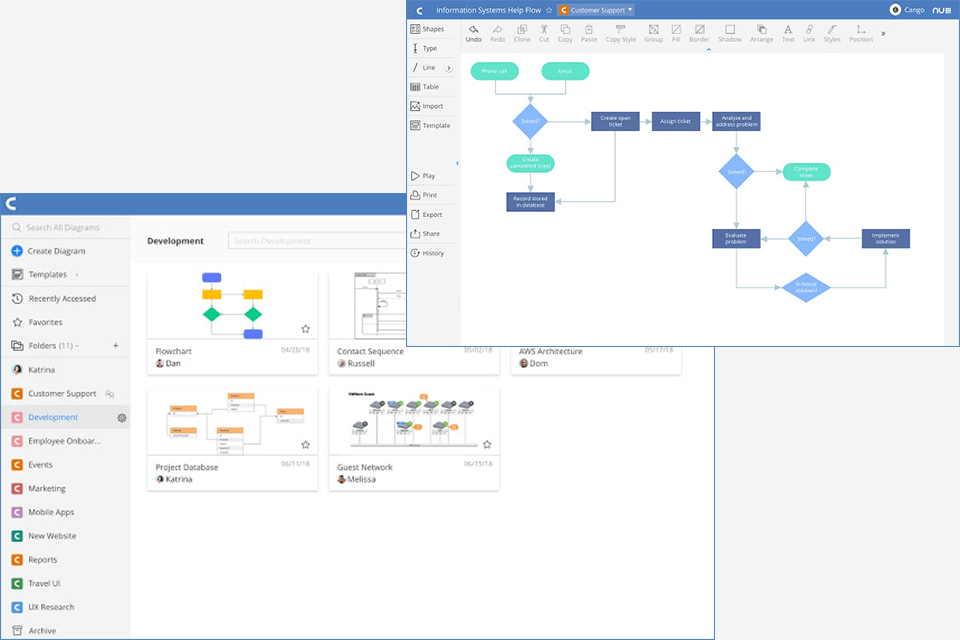The width and height of the screenshot is (960, 640).
Task: Click the Create Diagram button
Action: tap(48, 251)
